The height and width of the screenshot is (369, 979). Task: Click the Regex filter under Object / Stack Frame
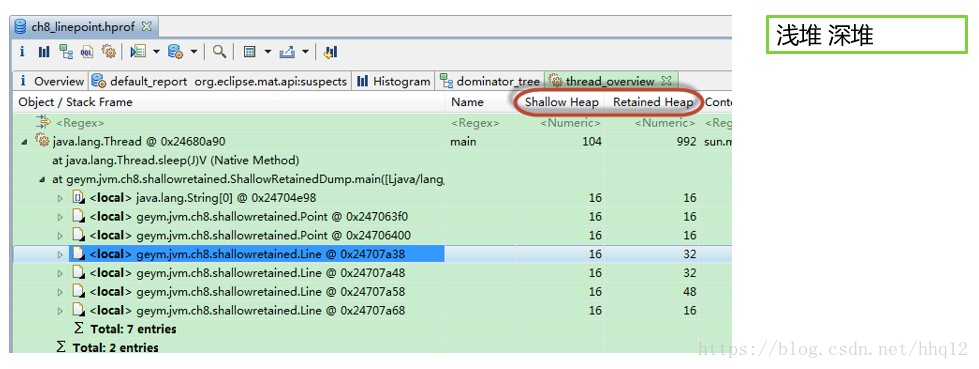[80, 123]
